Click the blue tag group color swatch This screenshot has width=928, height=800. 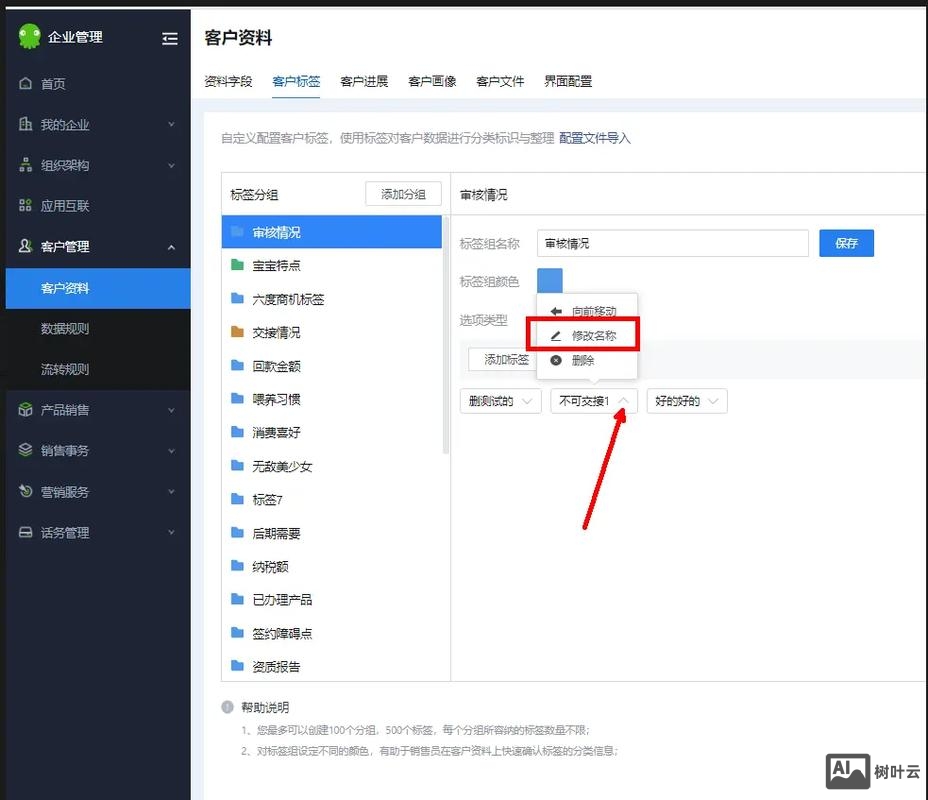coord(550,281)
